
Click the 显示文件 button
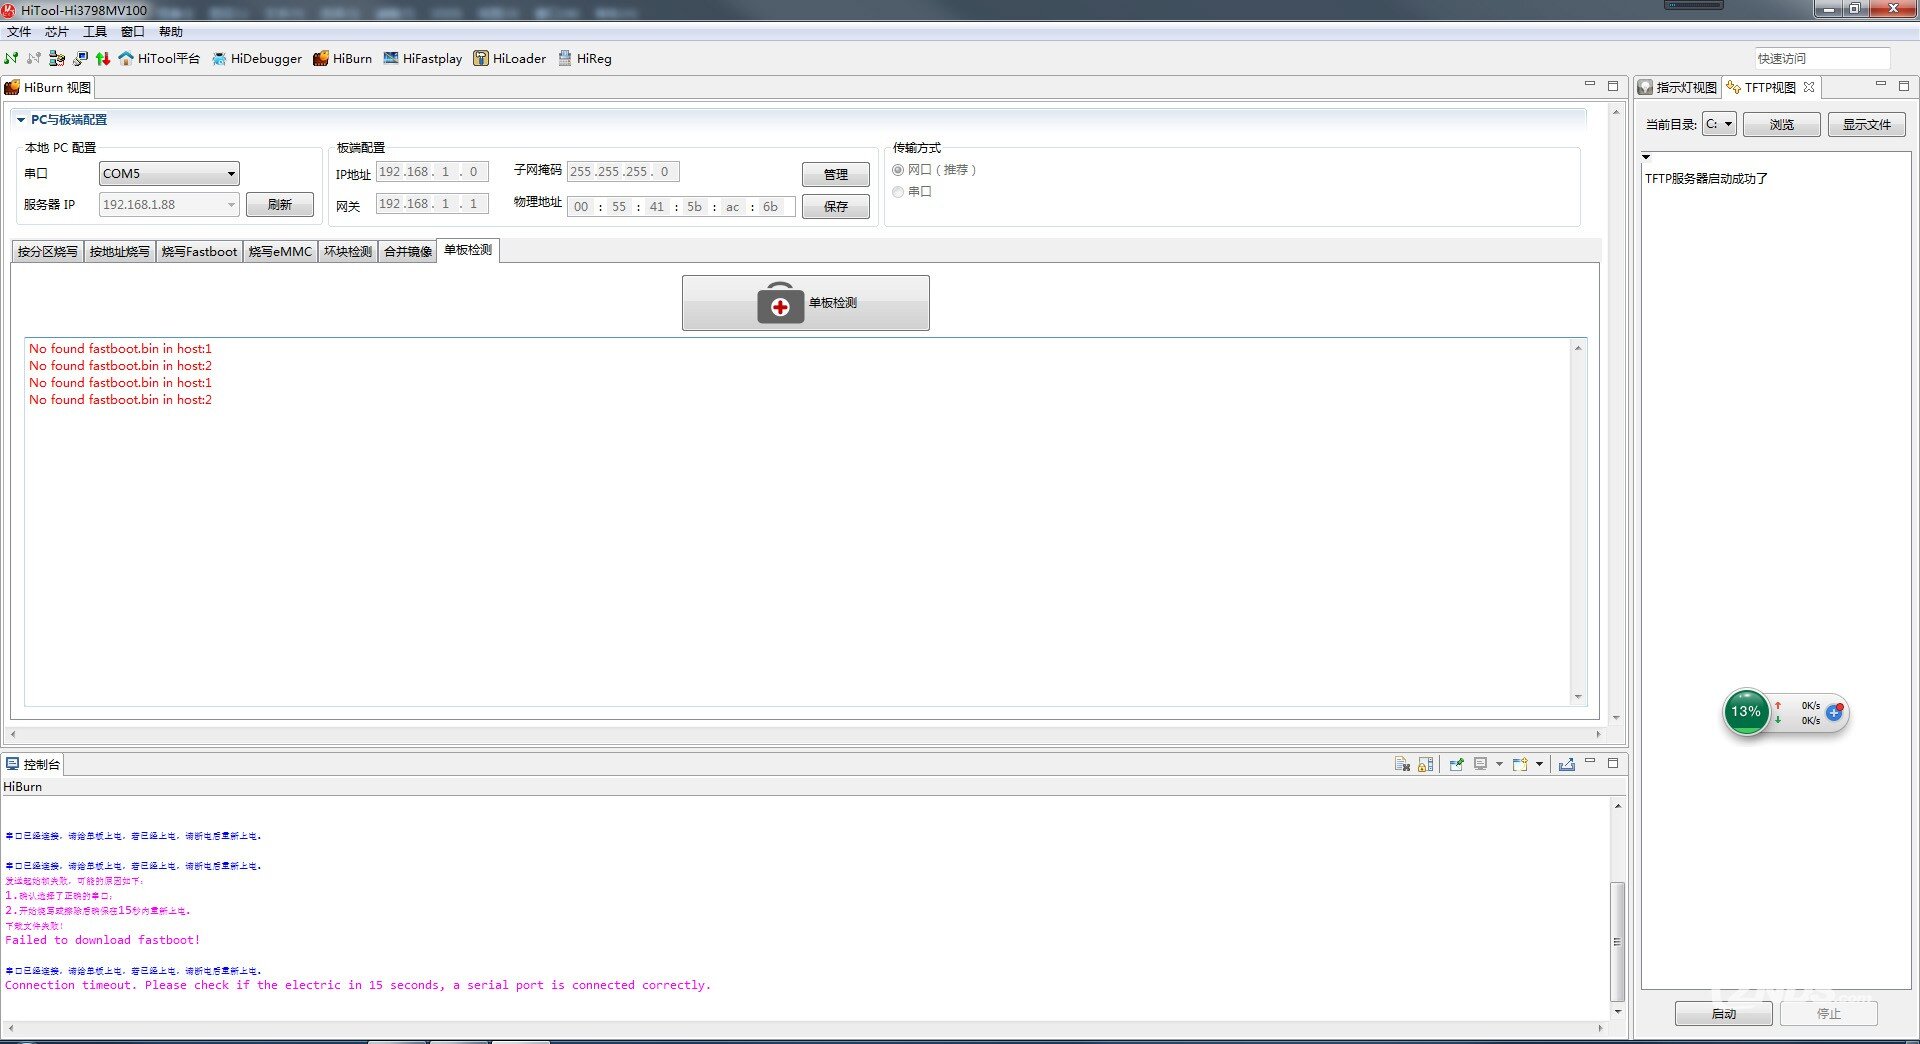[x=1867, y=125]
